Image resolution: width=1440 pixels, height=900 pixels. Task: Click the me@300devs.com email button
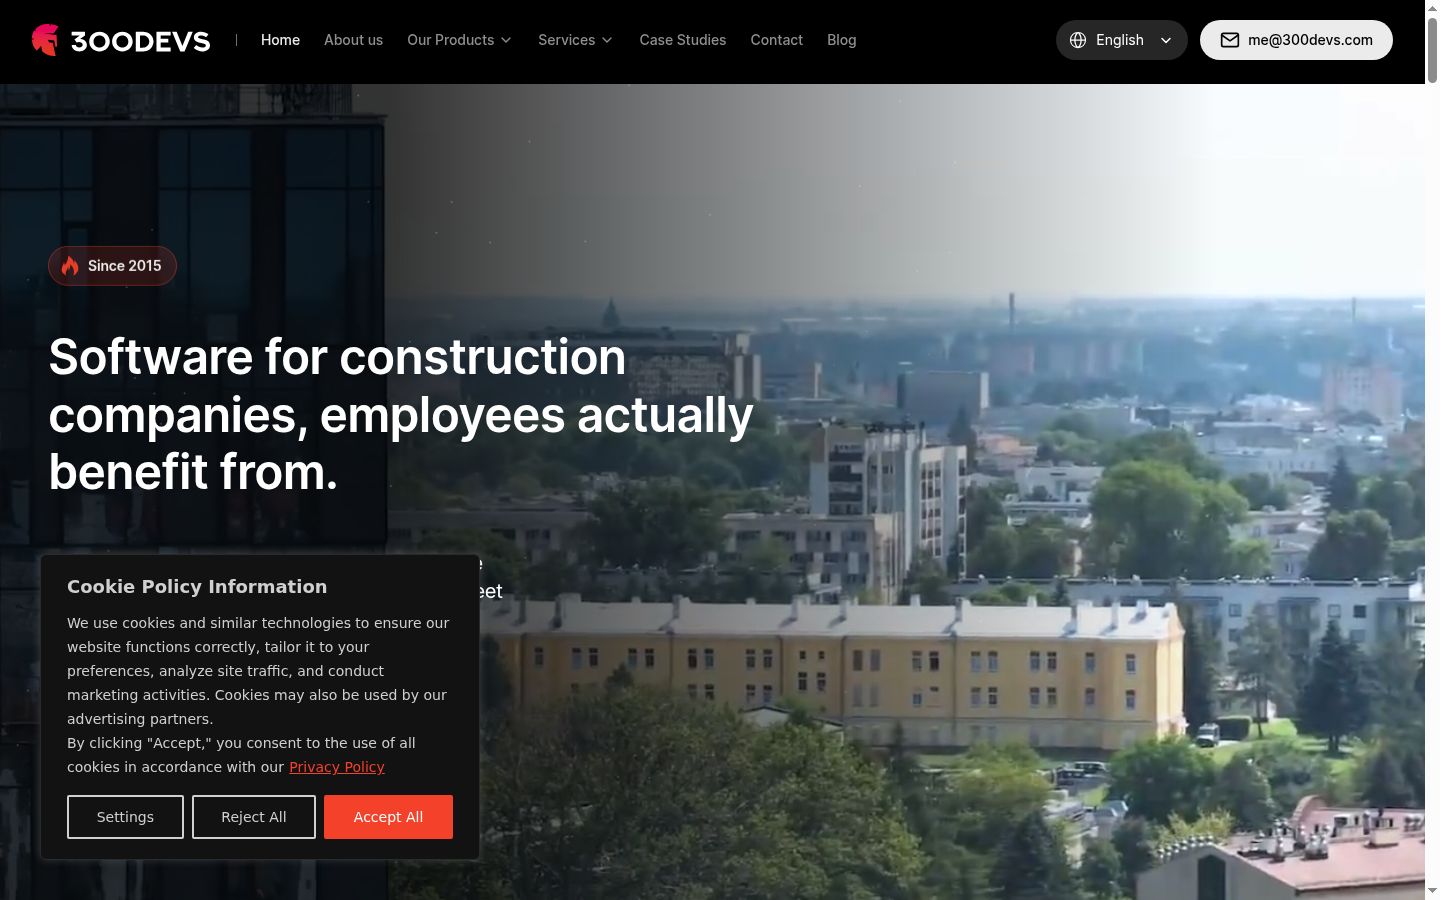(x=1296, y=40)
